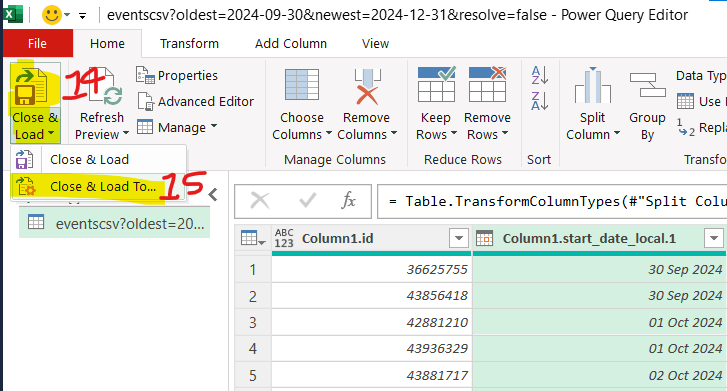This screenshot has width=727, height=391.
Task: Expand Remove Rows dropdown label
Action: coord(487,126)
